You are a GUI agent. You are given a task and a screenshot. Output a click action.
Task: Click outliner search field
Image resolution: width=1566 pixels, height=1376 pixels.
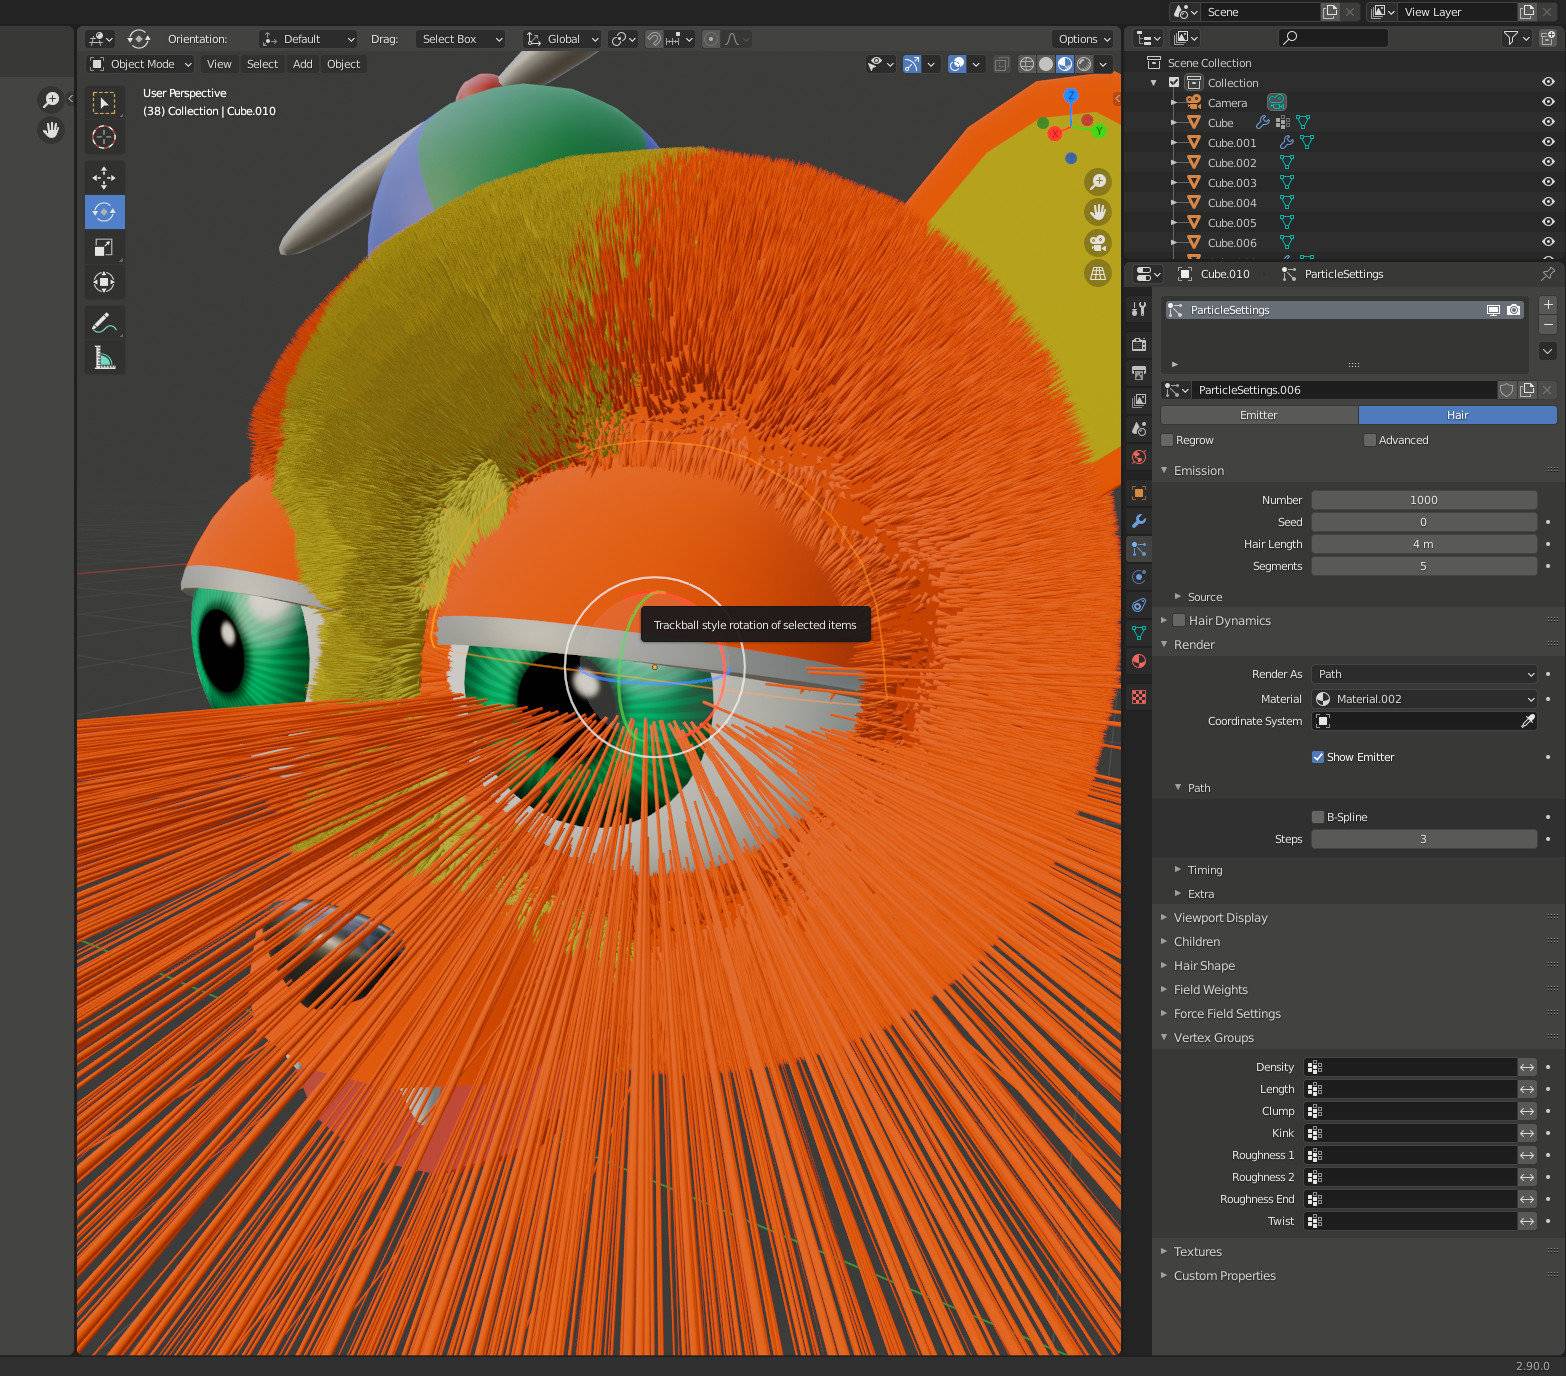[1333, 38]
